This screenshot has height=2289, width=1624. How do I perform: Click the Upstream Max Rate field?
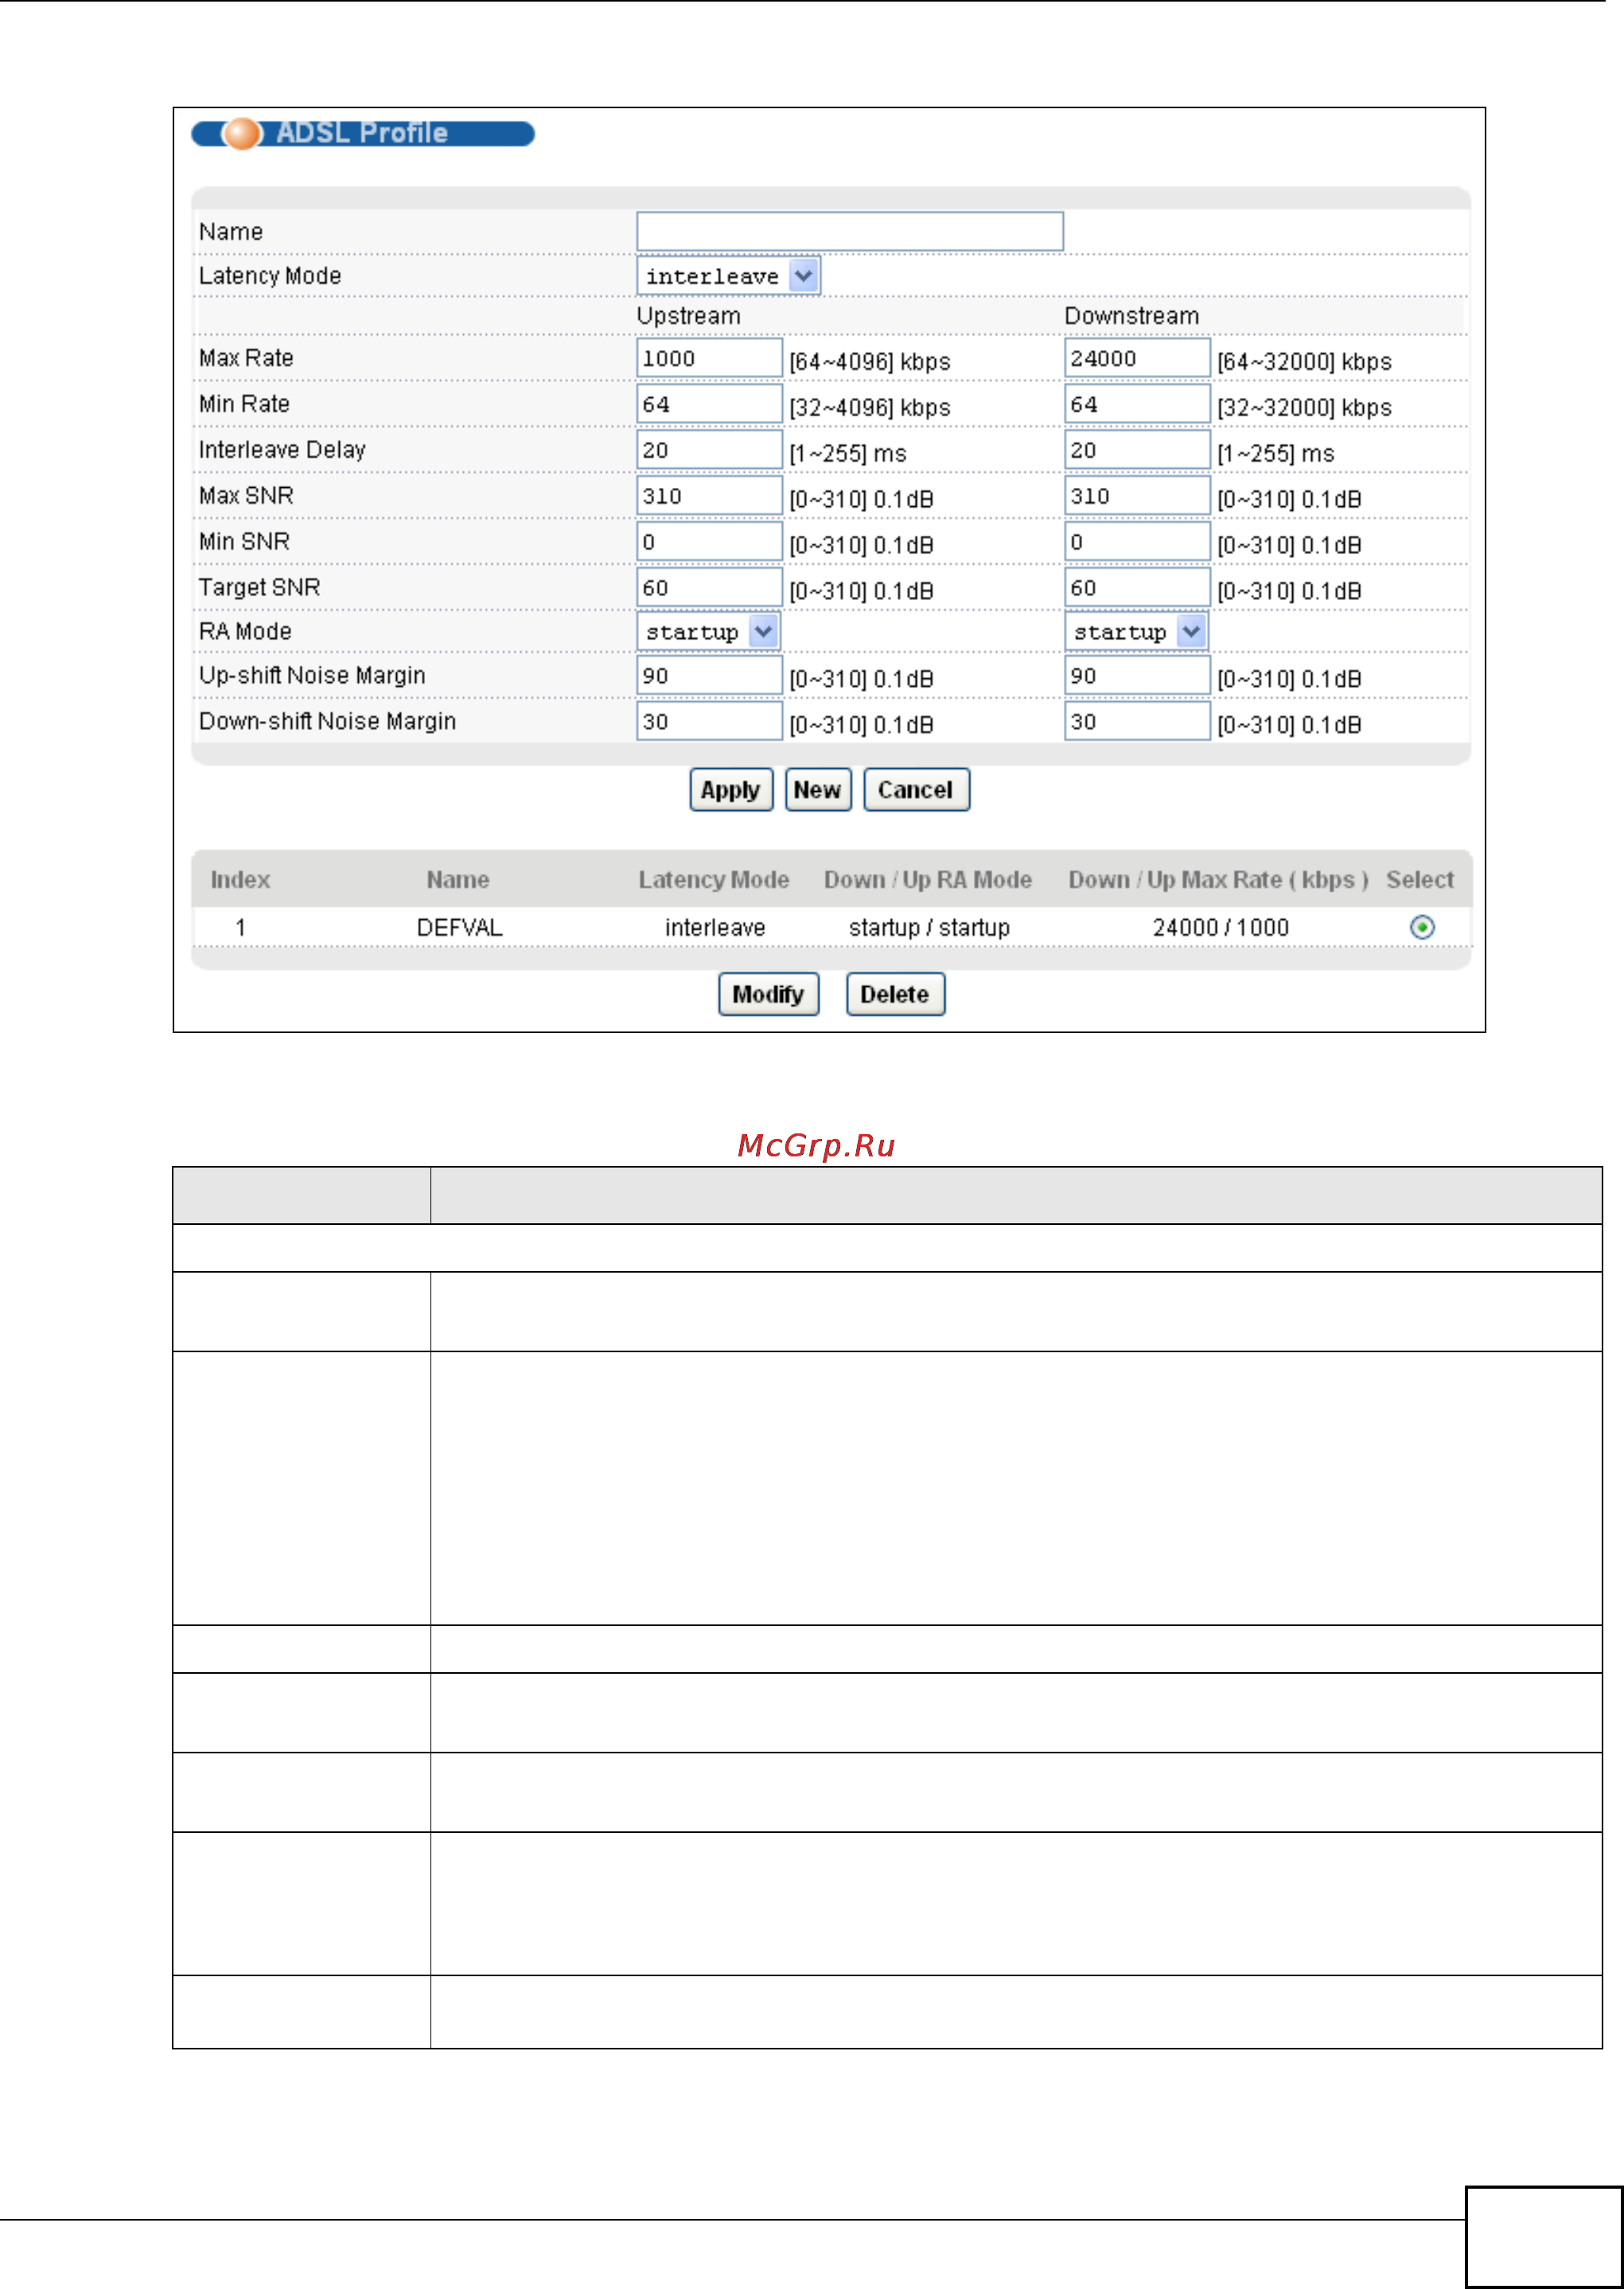[708, 358]
